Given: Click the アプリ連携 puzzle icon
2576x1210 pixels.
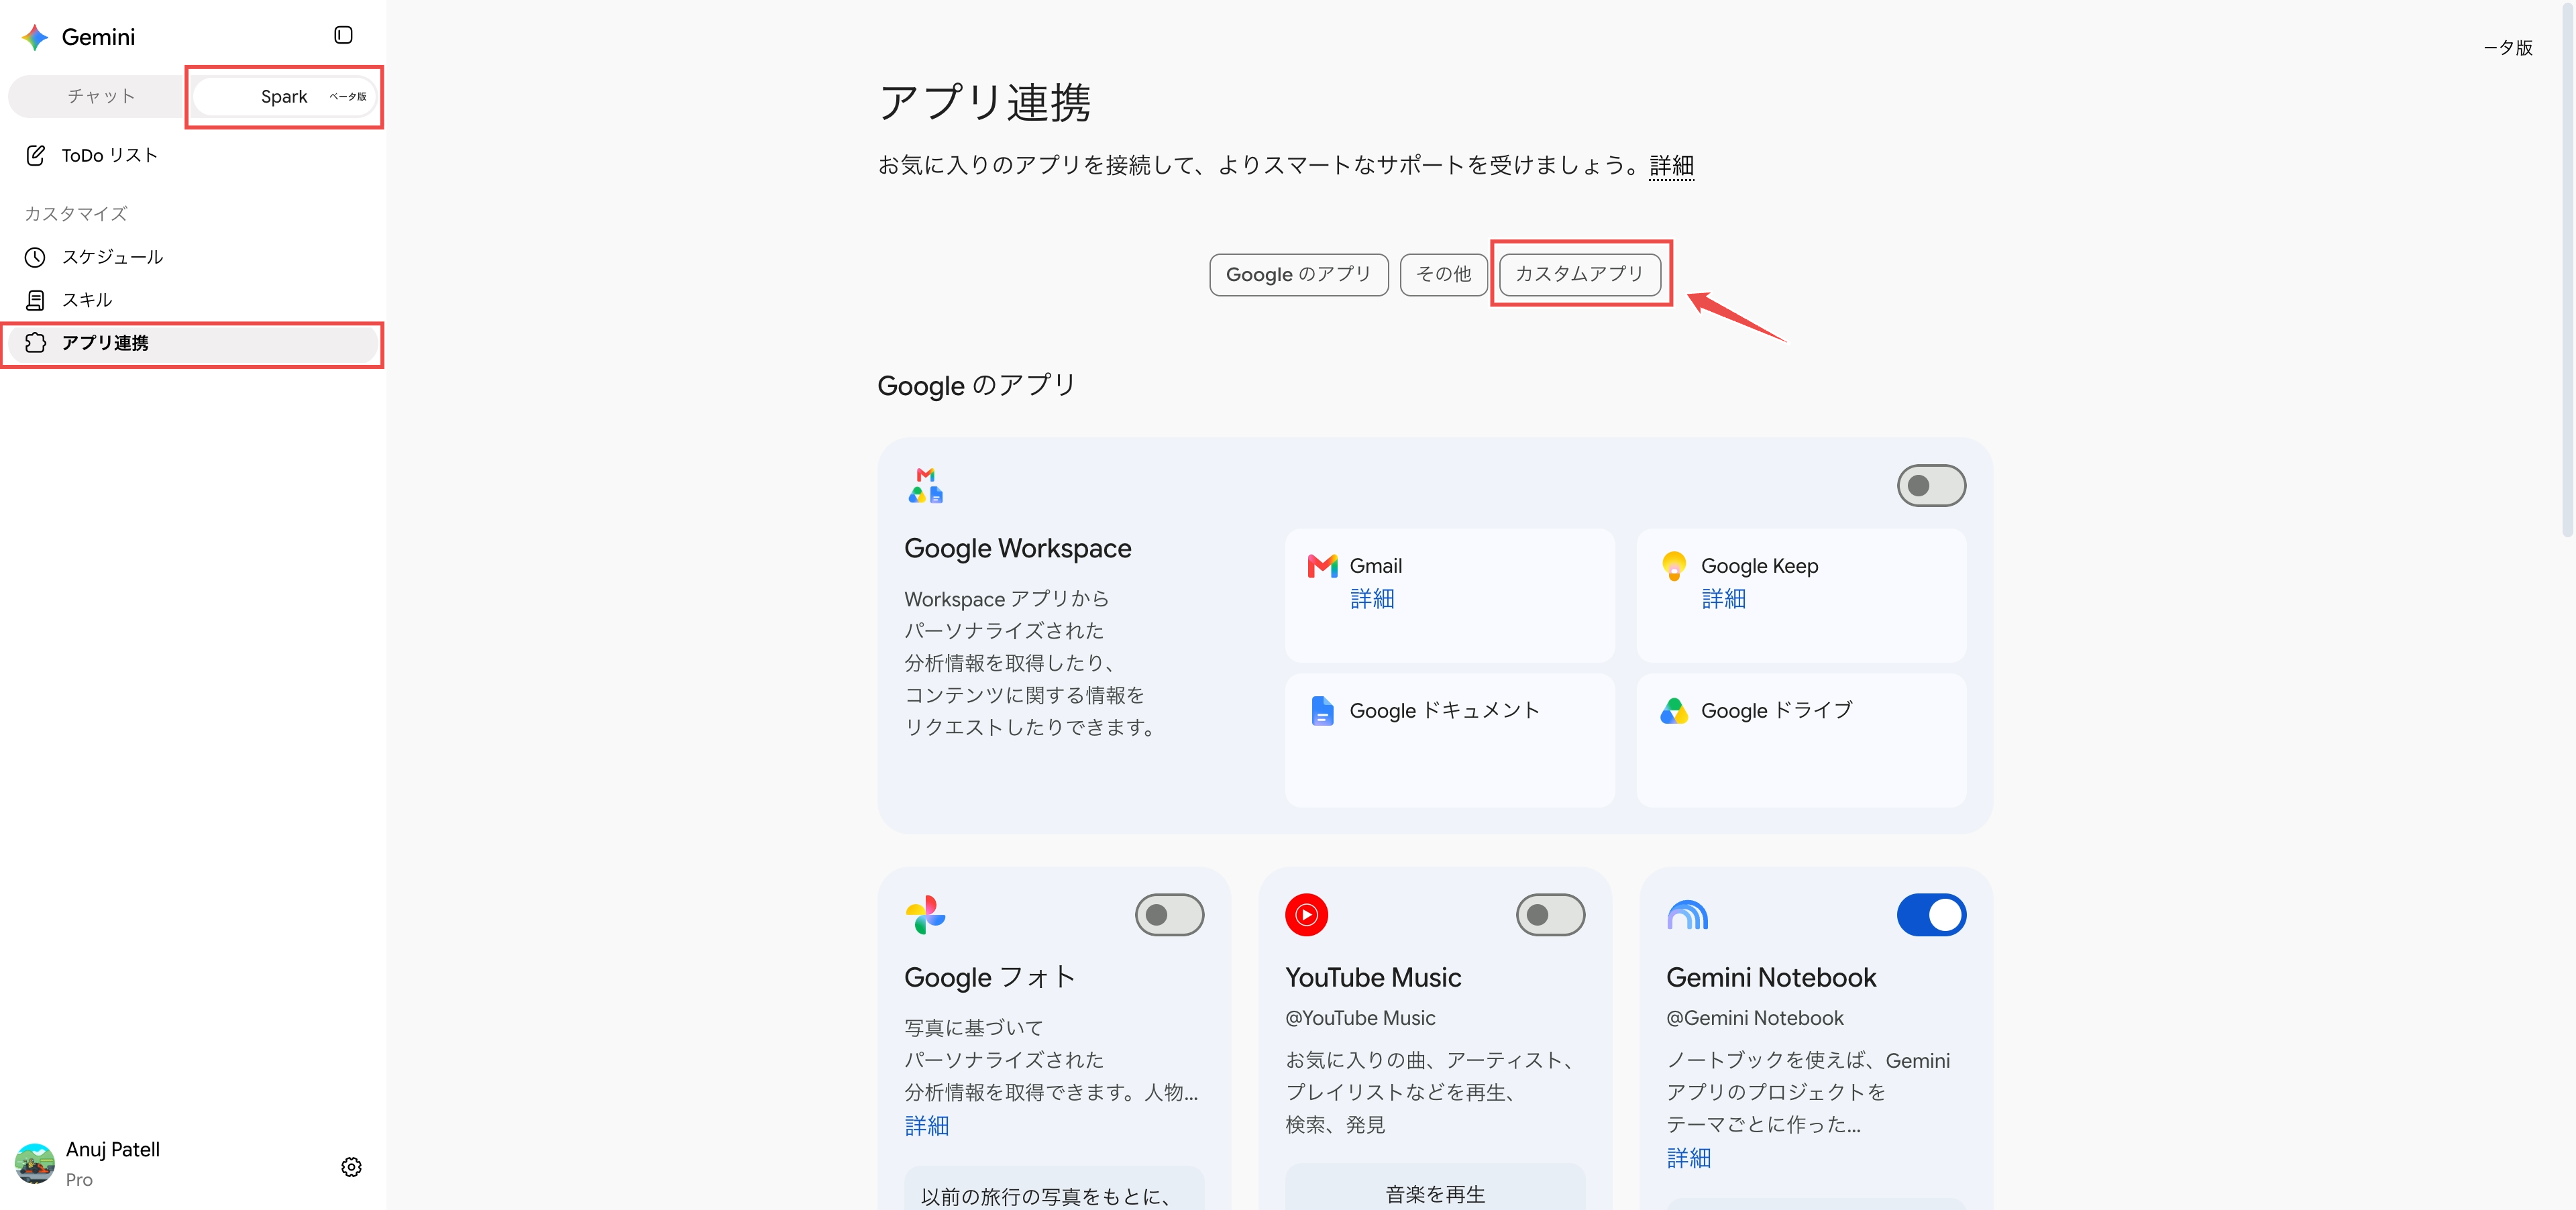Looking at the screenshot, I should click(x=35, y=343).
